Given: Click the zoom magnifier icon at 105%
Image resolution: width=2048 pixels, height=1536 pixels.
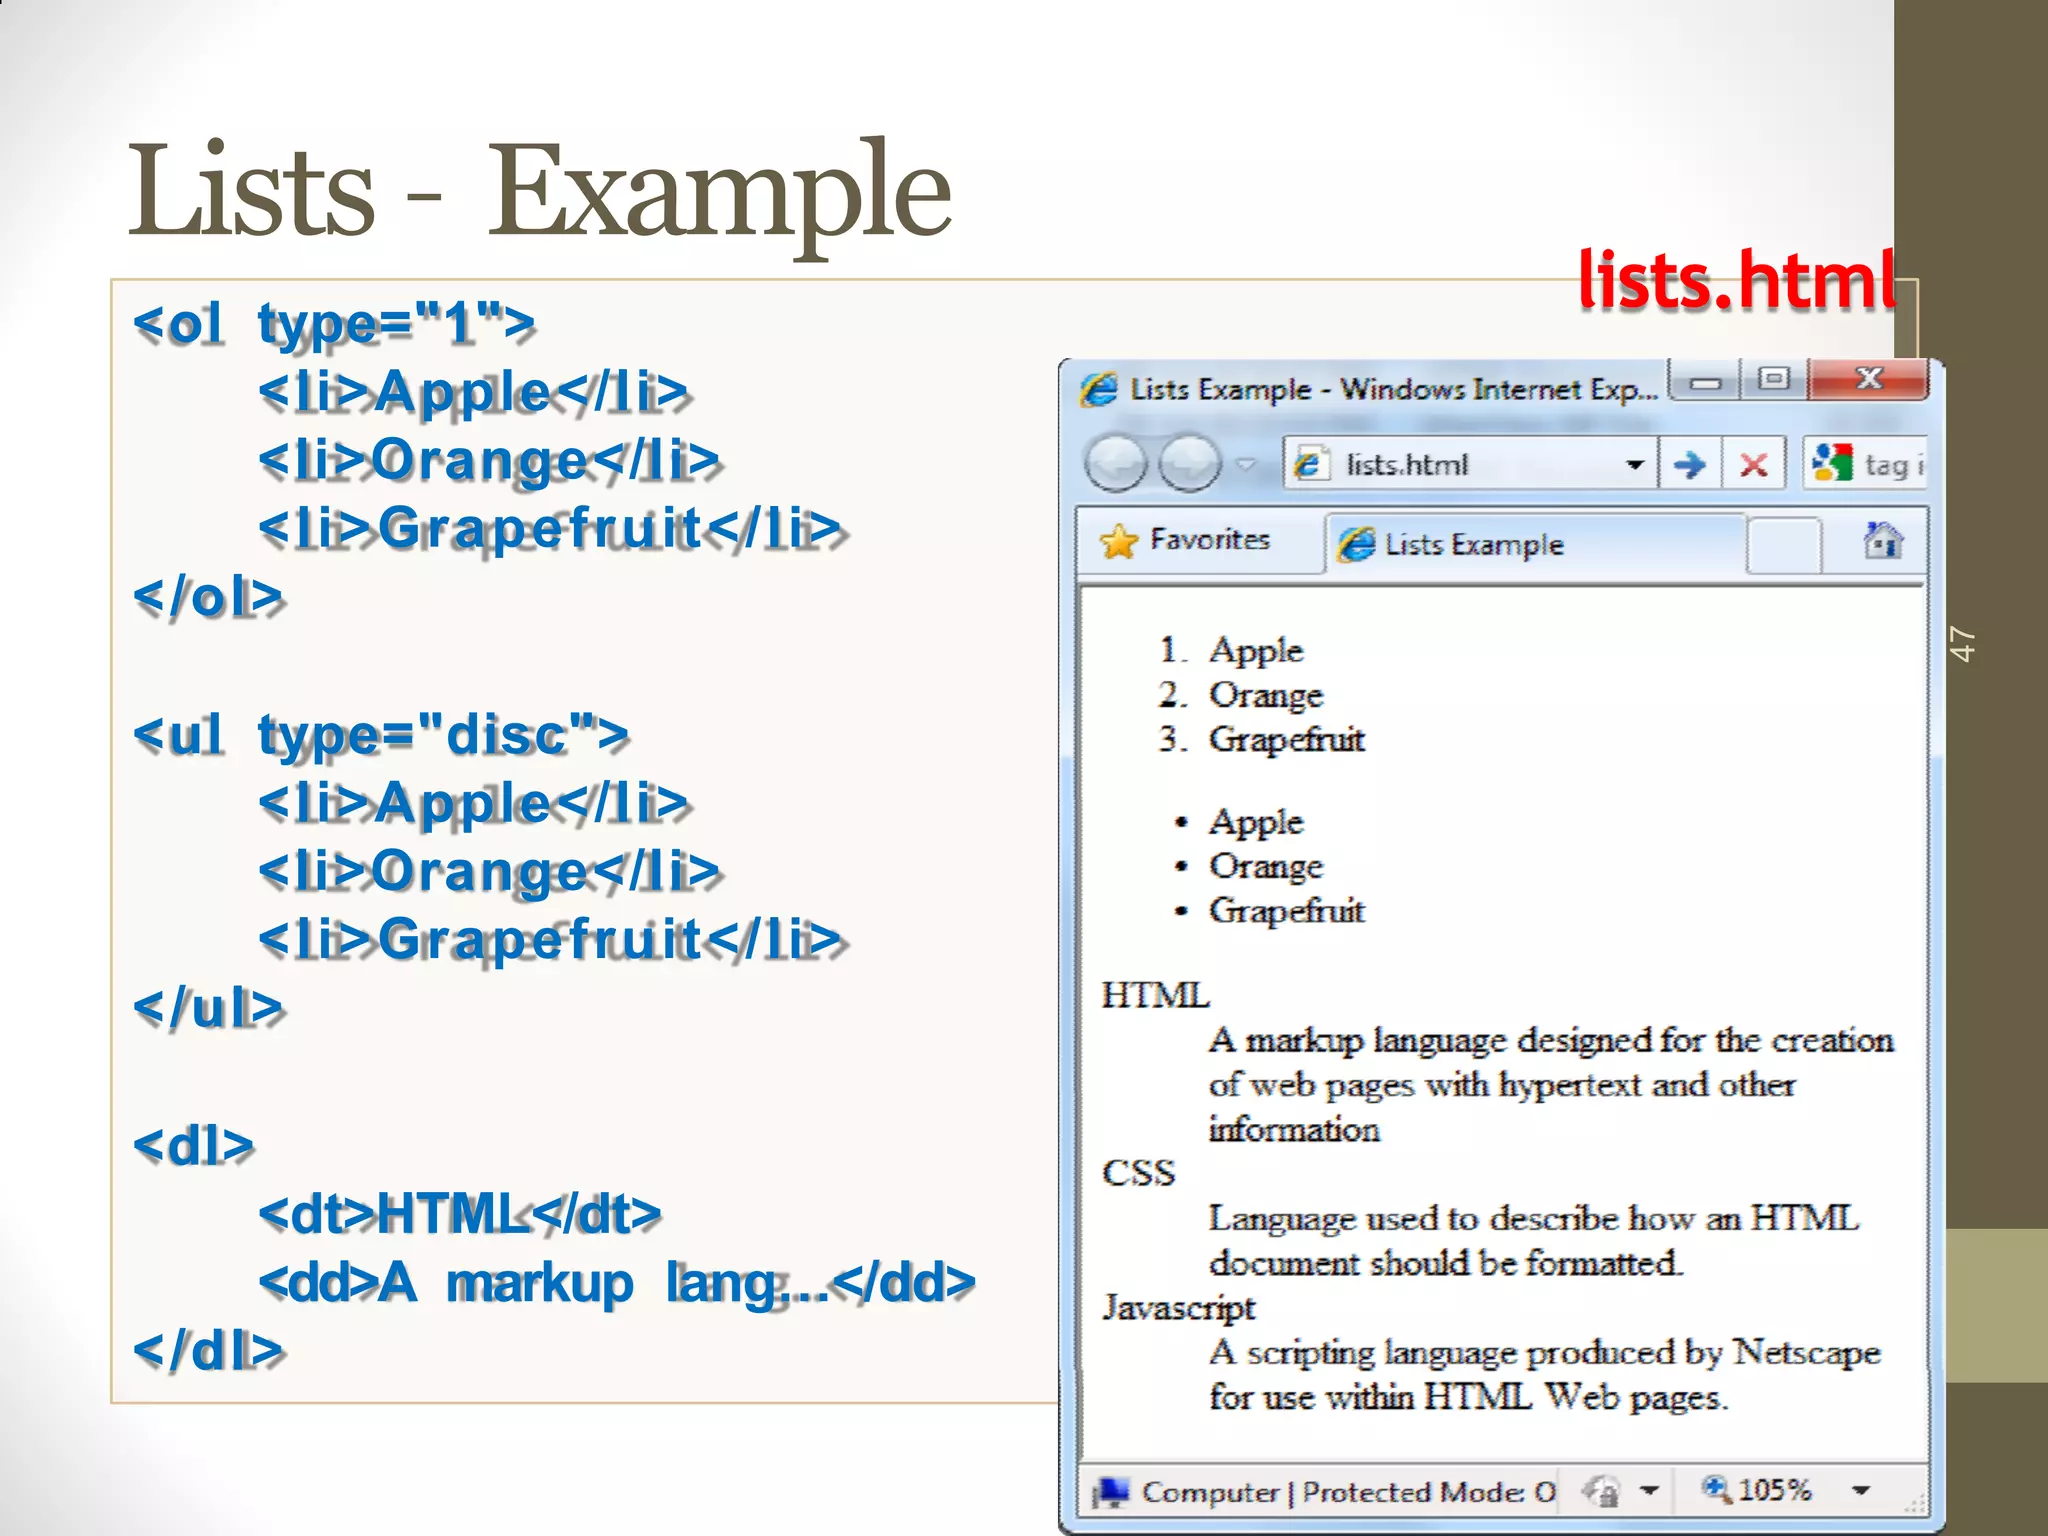Looking at the screenshot, I should tap(1717, 1489).
